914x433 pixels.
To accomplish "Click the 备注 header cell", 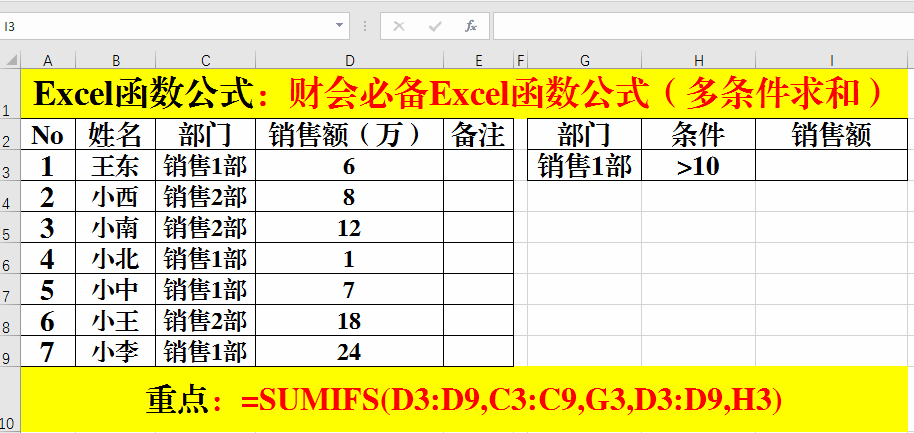I will (479, 134).
